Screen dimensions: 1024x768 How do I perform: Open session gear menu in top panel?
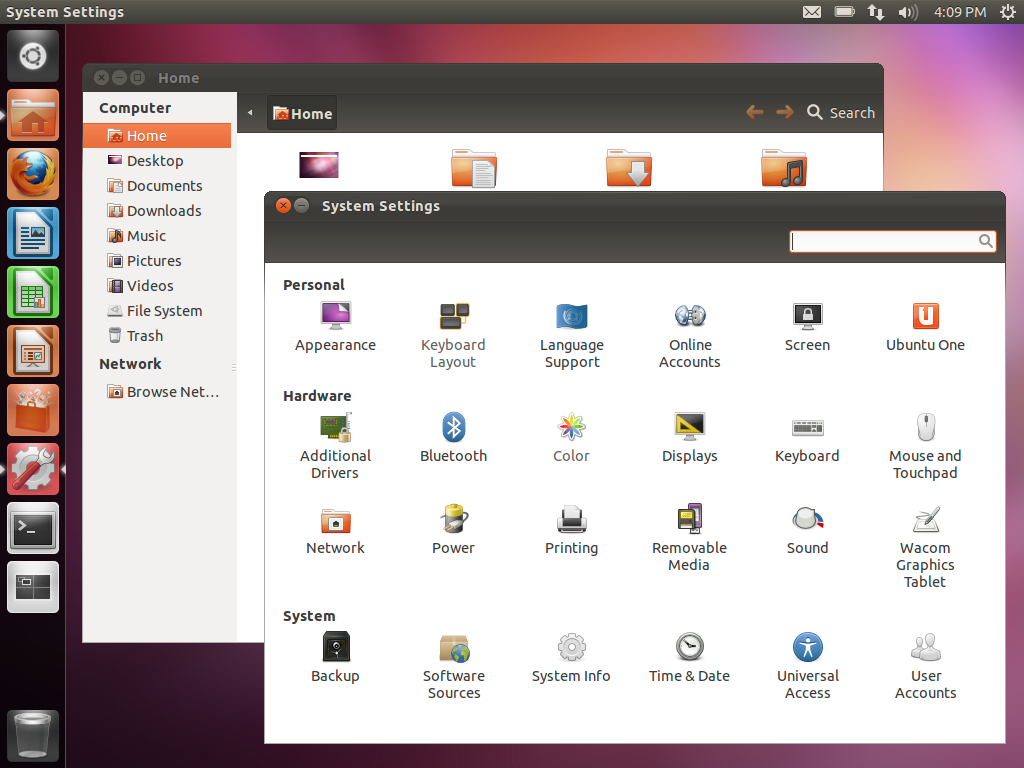[1008, 12]
